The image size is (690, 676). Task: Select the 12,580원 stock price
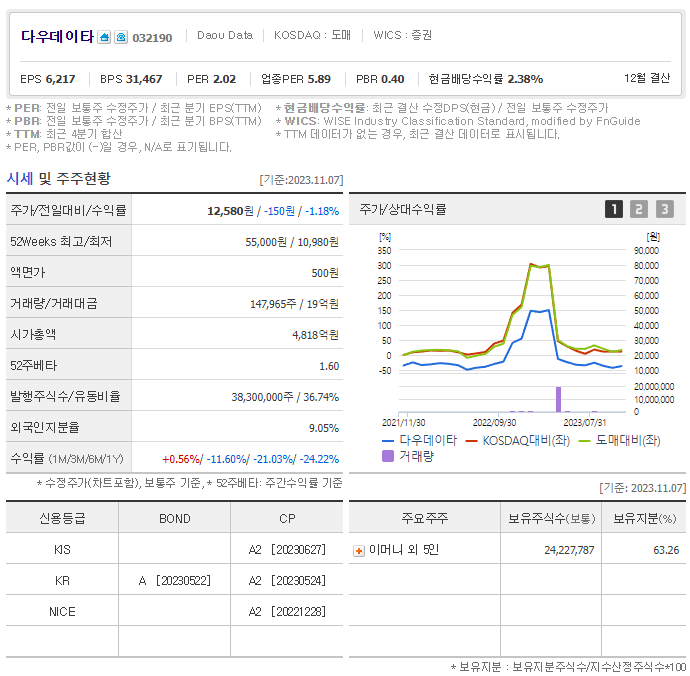point(231,211)
